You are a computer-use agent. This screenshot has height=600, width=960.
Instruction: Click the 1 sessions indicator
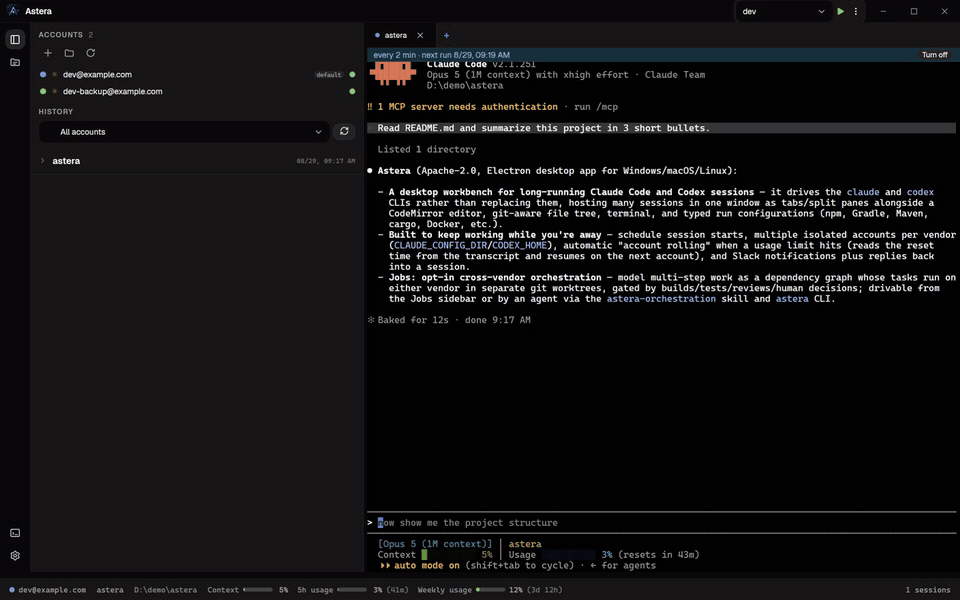(928, 590)
